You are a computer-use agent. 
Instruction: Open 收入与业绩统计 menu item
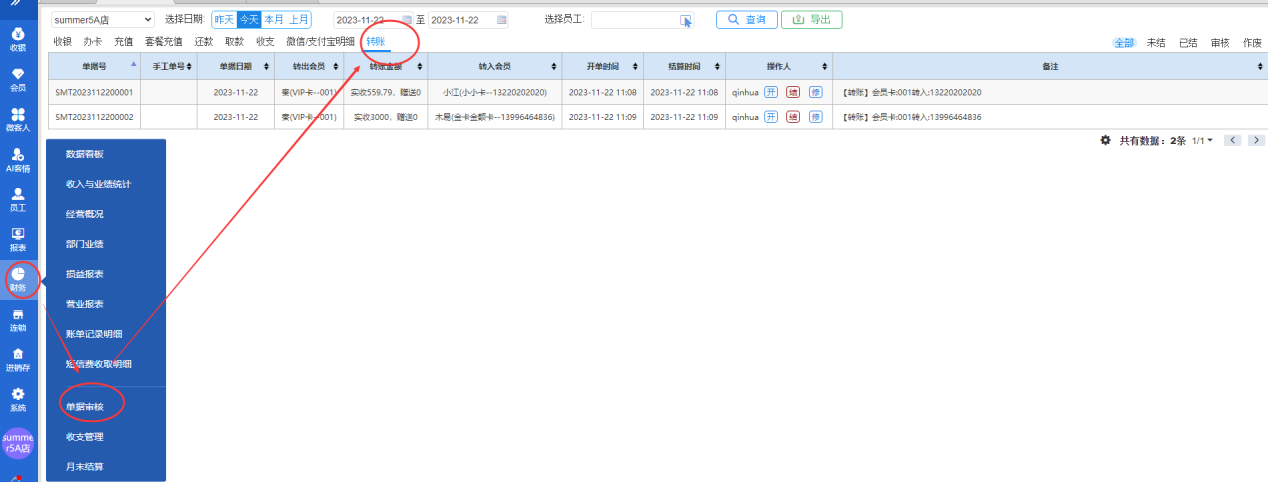tap(98, 184)
